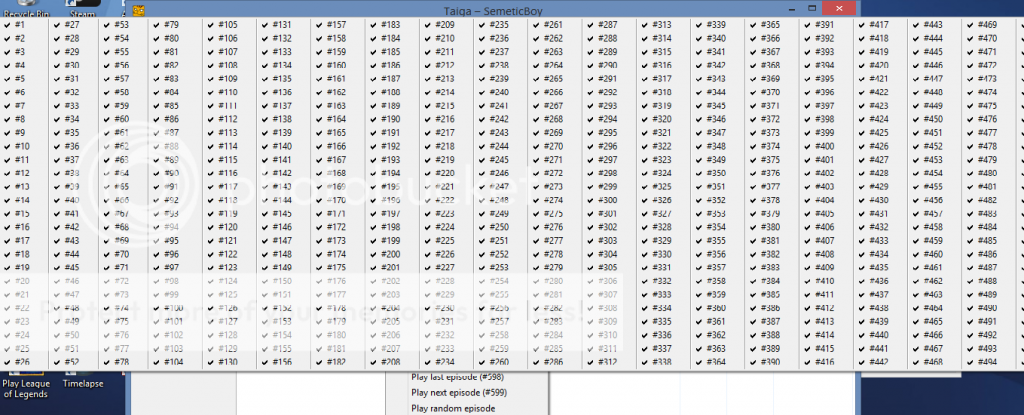Image resolution: width=1024 pixels, height=415 pixels.
Task: Open the Timelapse desktop icon
Action: pyautogui.click(x=82, y=382)
